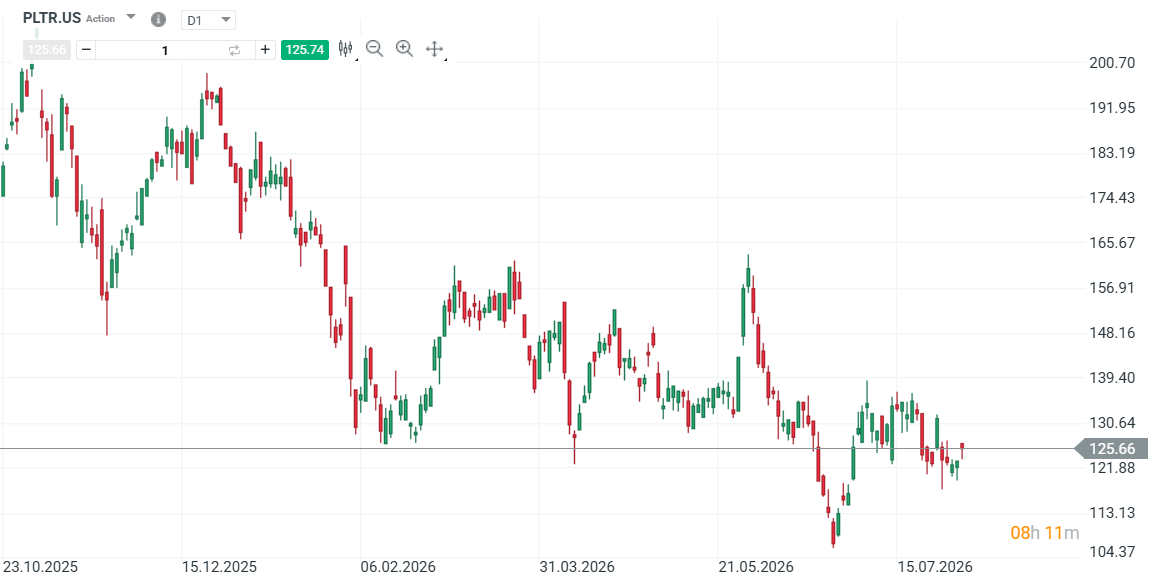
Task: Open the PLTR.US symbol dropdown arrow
Action: [x=131, y=17]
